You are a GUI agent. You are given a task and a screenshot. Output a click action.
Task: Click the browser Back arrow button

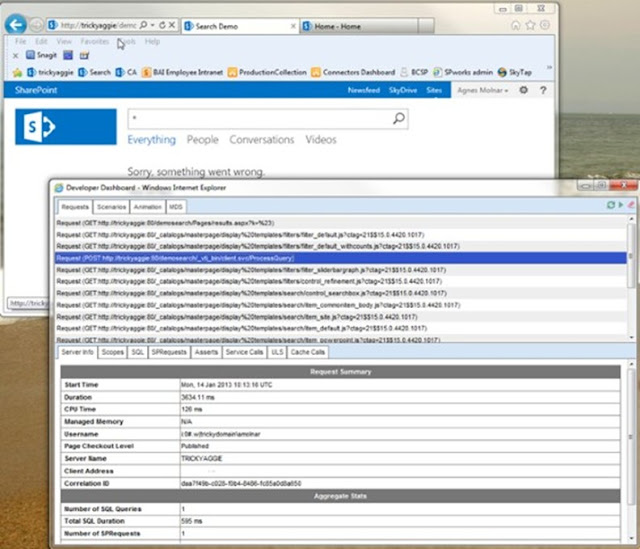(x=16, y=25)
